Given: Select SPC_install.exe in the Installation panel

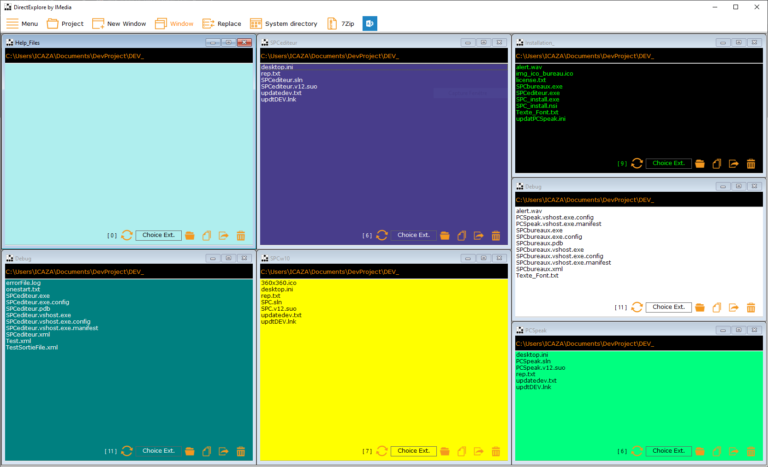Looking at the screenshot, I should (540, 99).
